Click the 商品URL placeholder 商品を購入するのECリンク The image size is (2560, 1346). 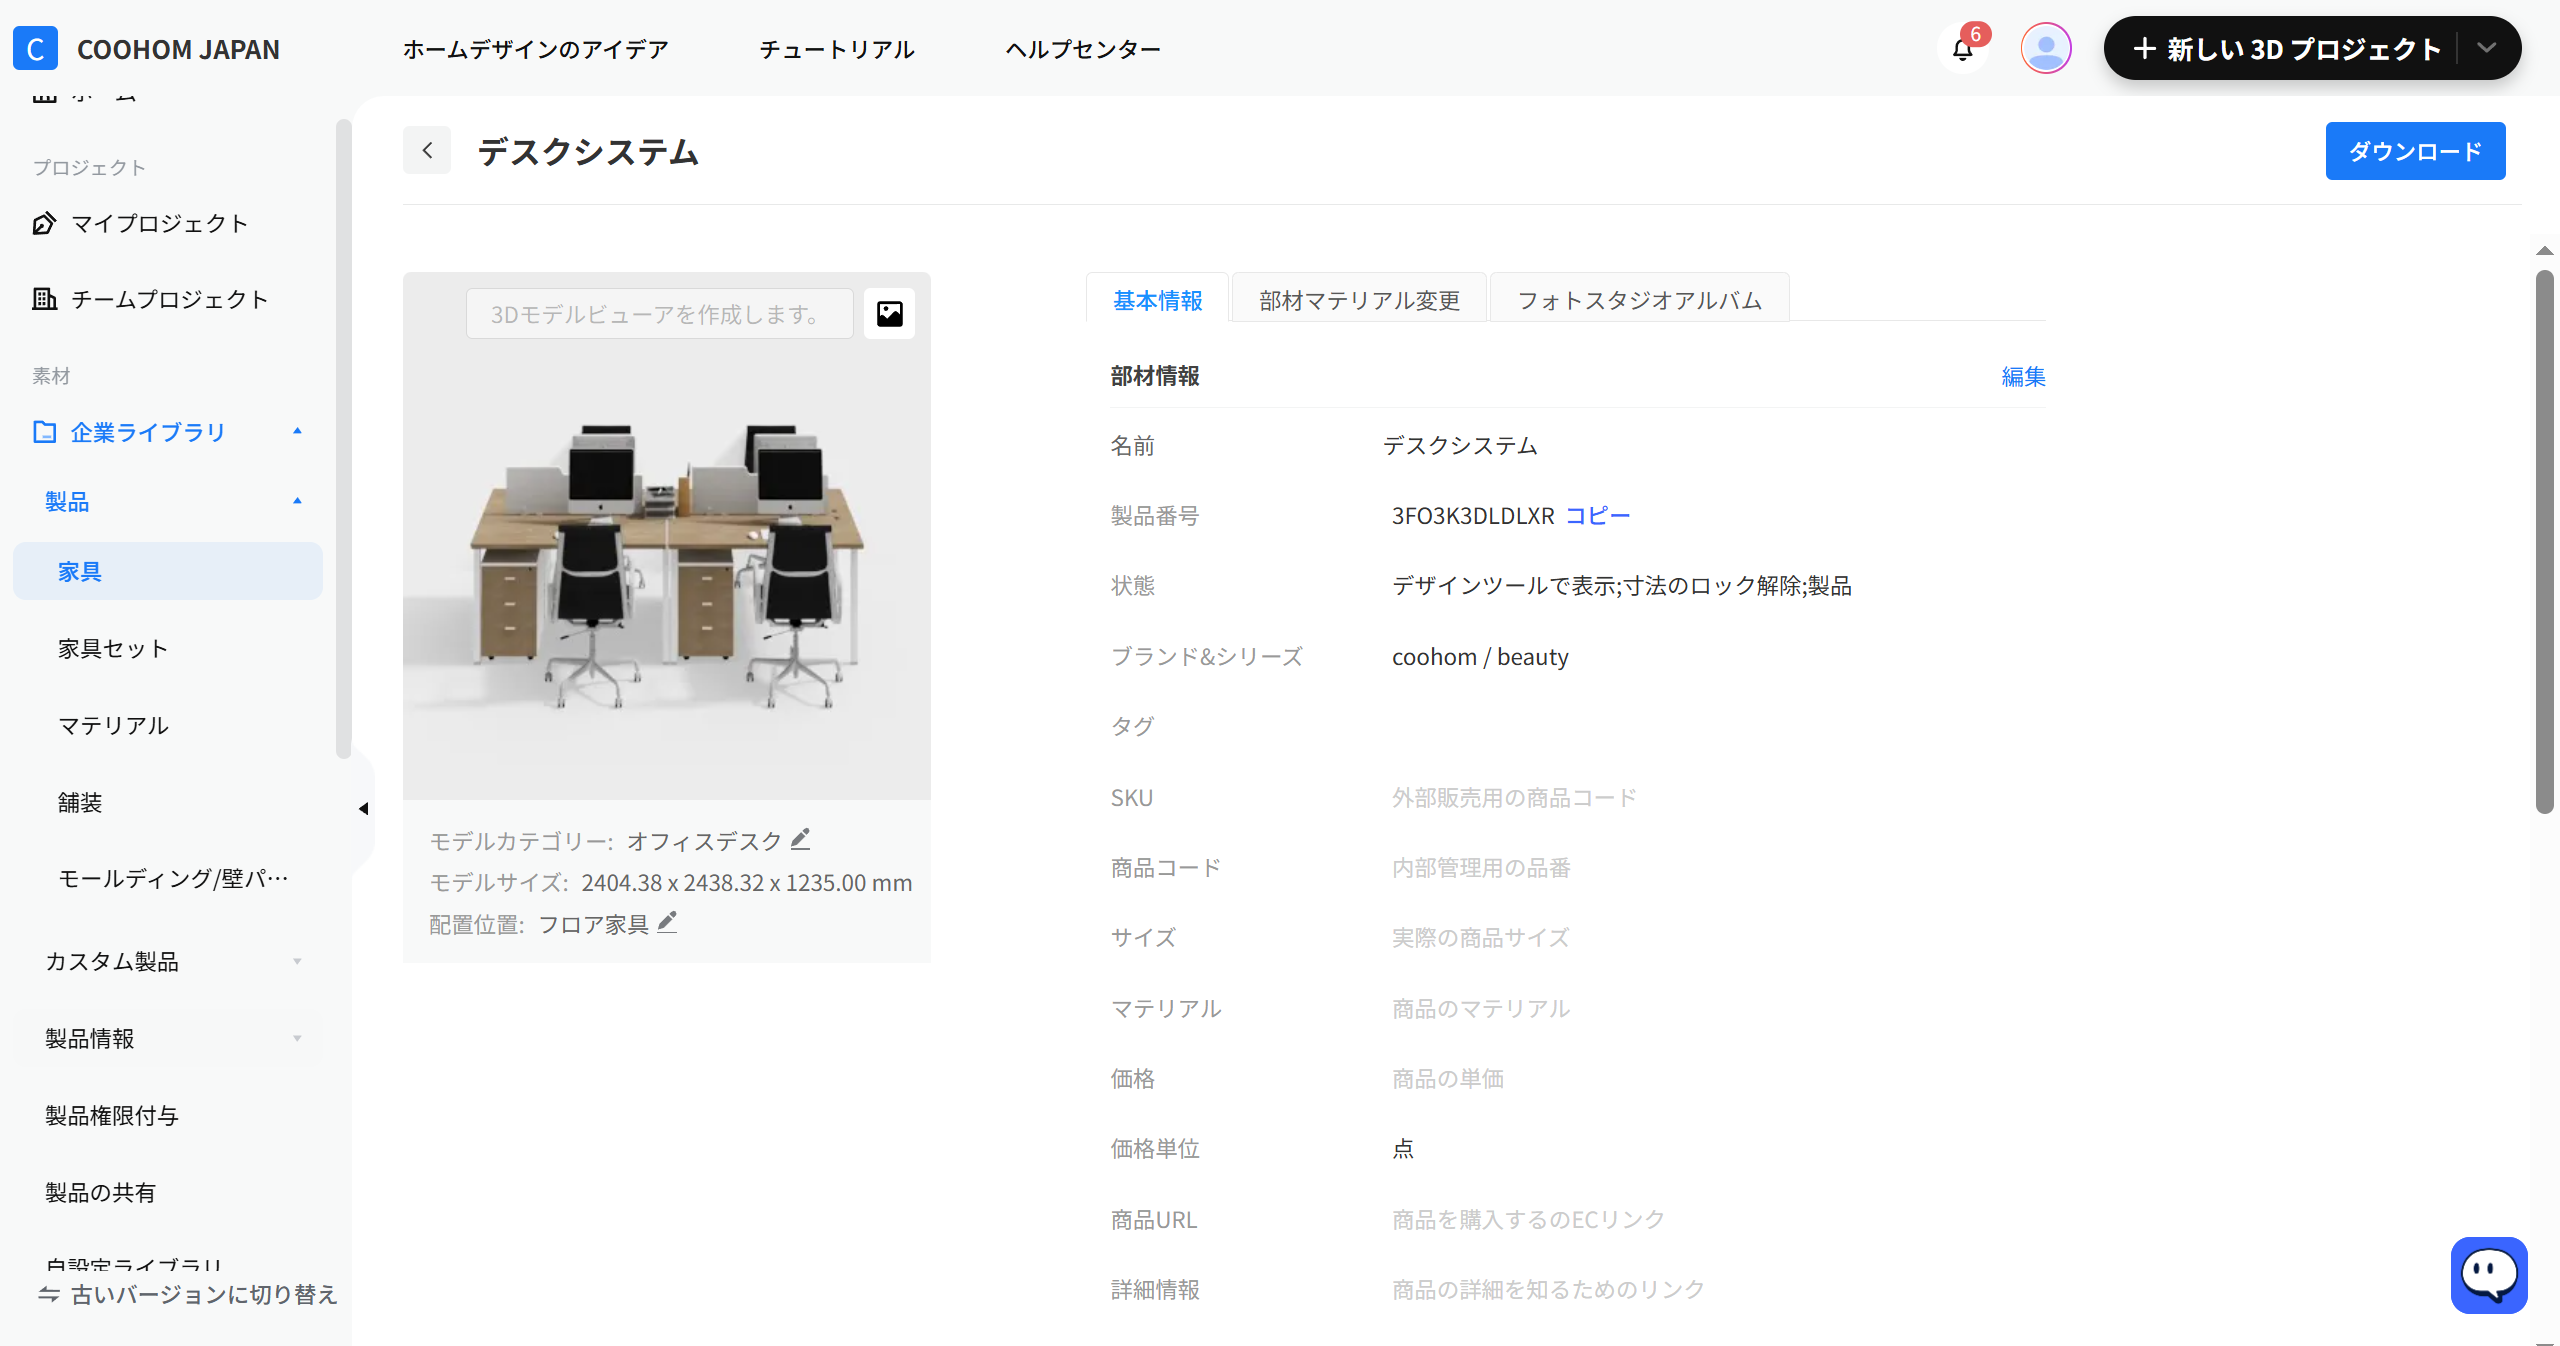1528,1219
